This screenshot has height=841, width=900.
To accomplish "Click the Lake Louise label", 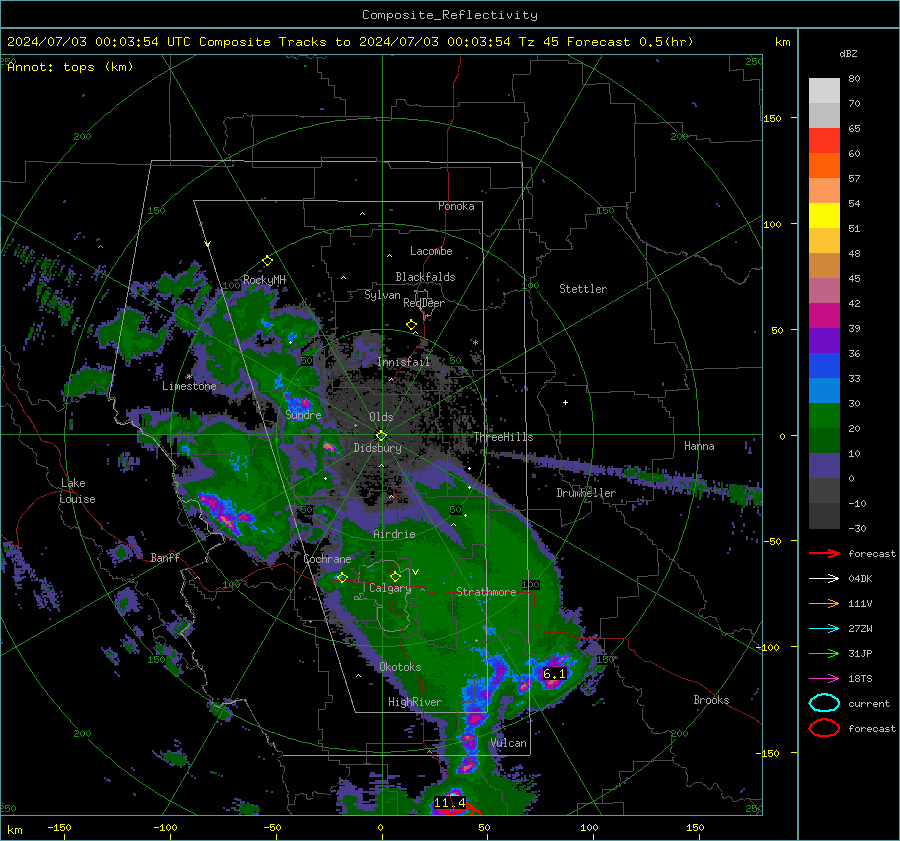I will click(77, 491).
